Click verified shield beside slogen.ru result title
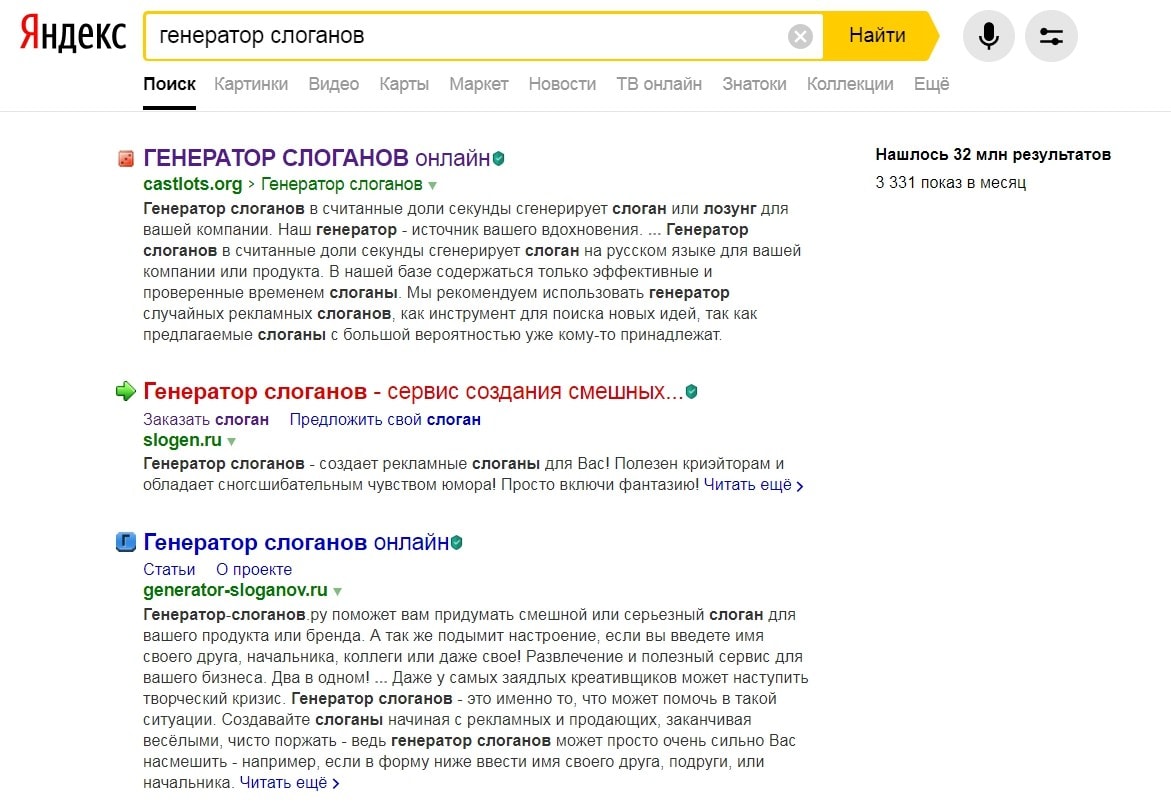 tap(692, 391)
